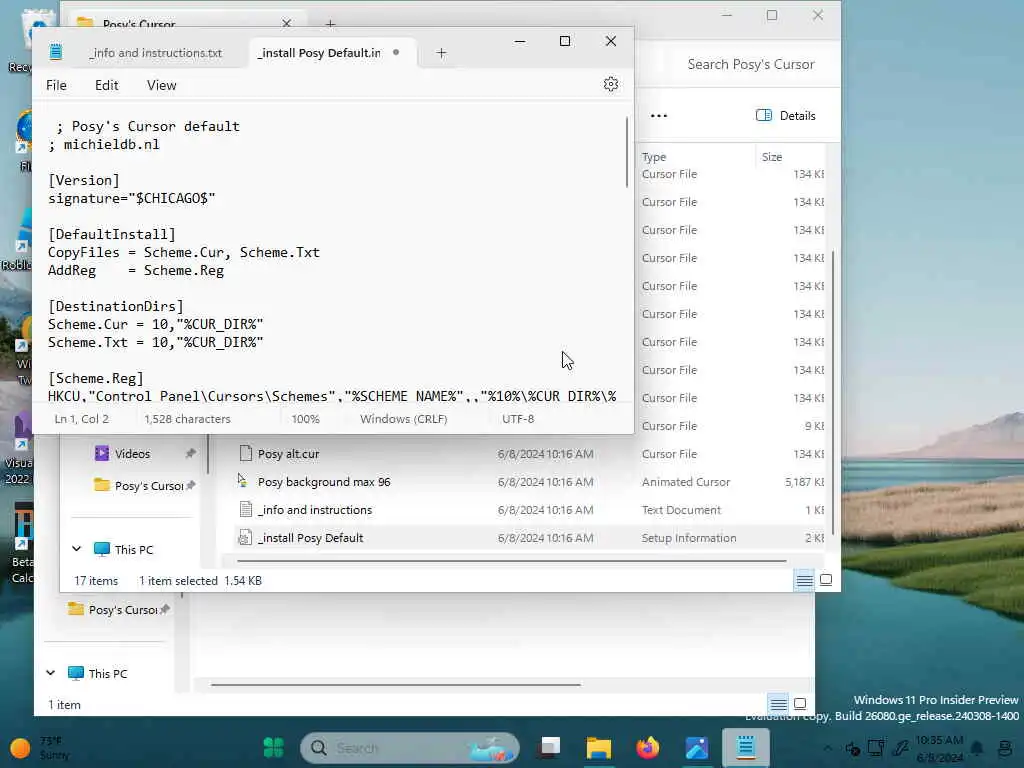
Task: Click the zoom level 100% in status bar
Action: pos(306,419)
